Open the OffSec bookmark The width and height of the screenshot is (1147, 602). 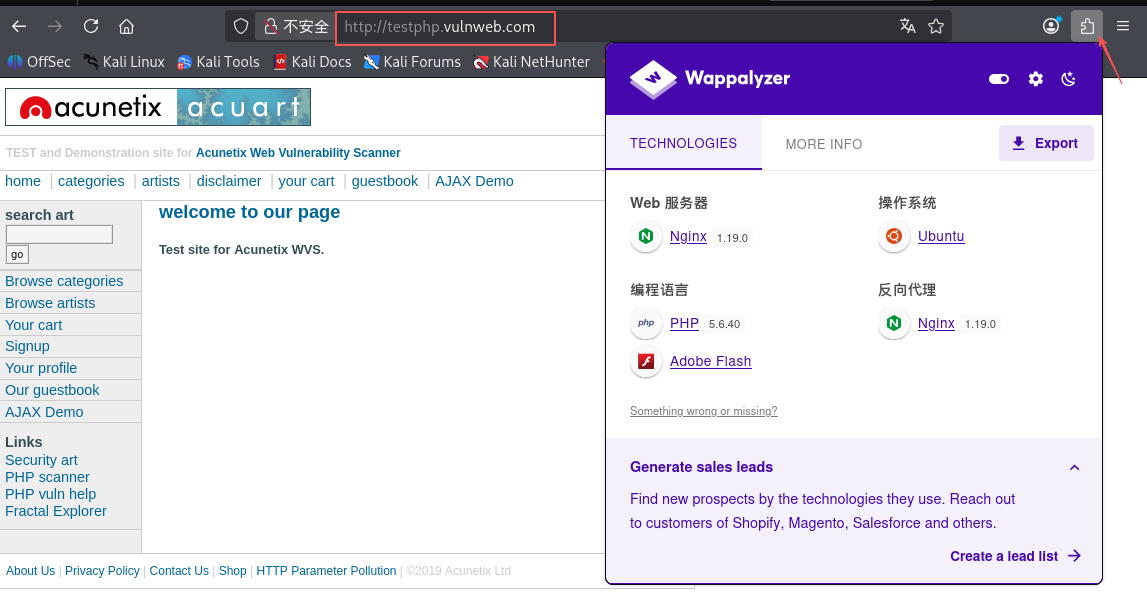39,62
